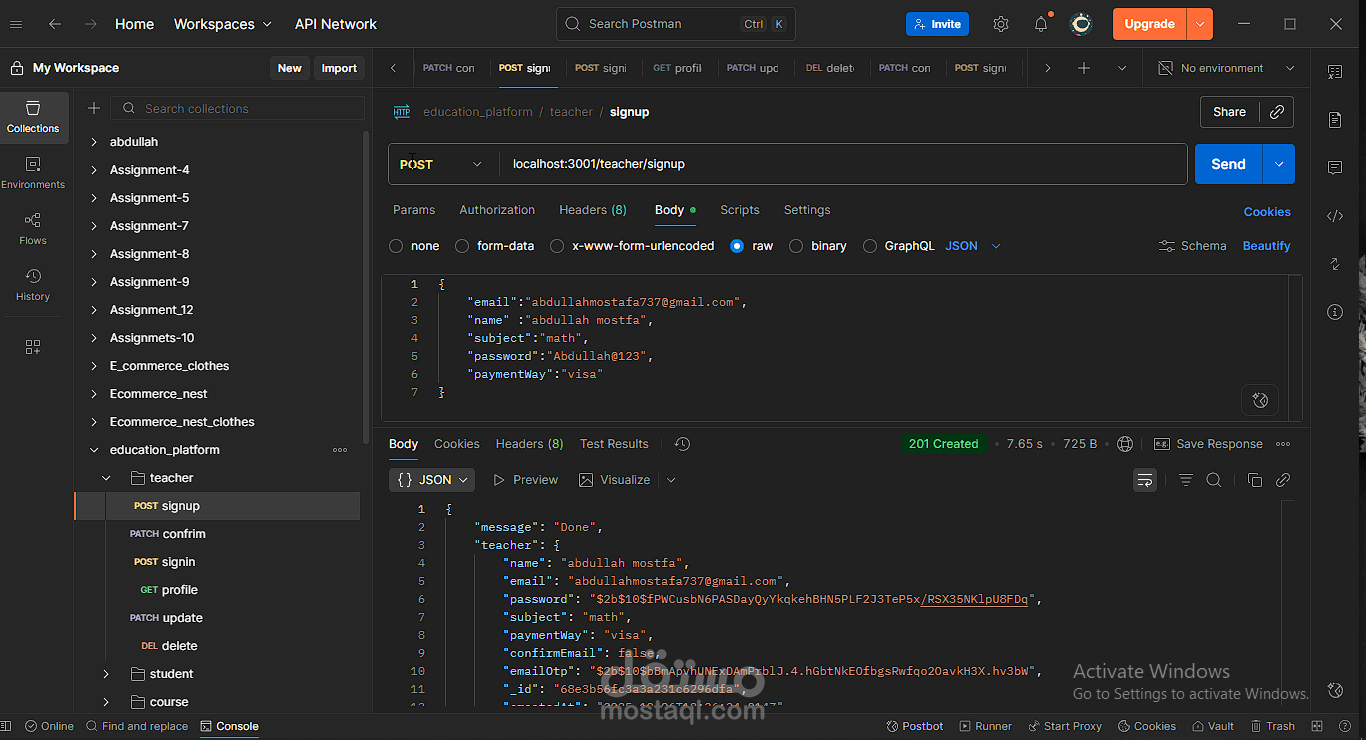Viewport: 1366px width, 740px height.
Task: Send the request with the Send button
Action: pyautogui.click(x=1229, y=164)
